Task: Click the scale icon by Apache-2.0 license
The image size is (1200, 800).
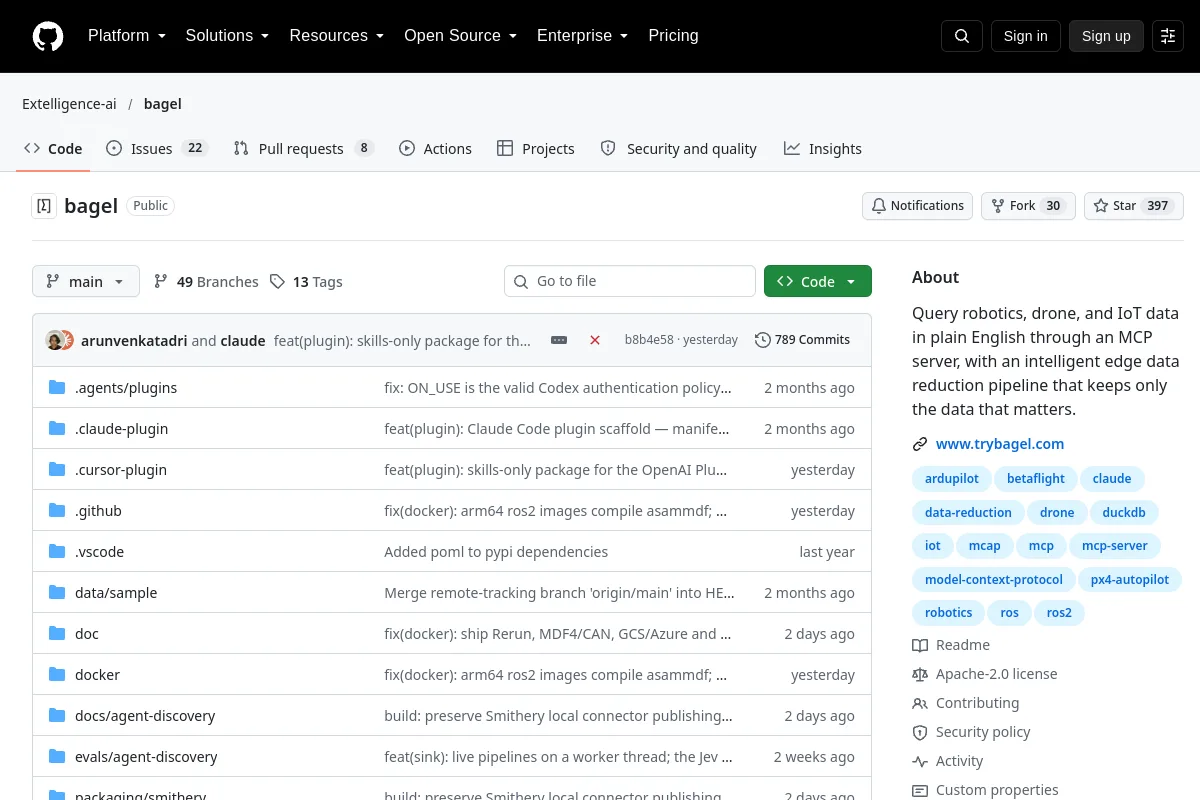Action: (x=920, y=675)
